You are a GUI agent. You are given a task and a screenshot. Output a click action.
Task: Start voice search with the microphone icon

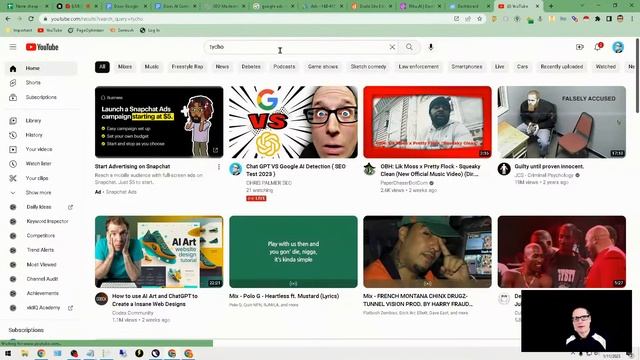coord(431,47)
